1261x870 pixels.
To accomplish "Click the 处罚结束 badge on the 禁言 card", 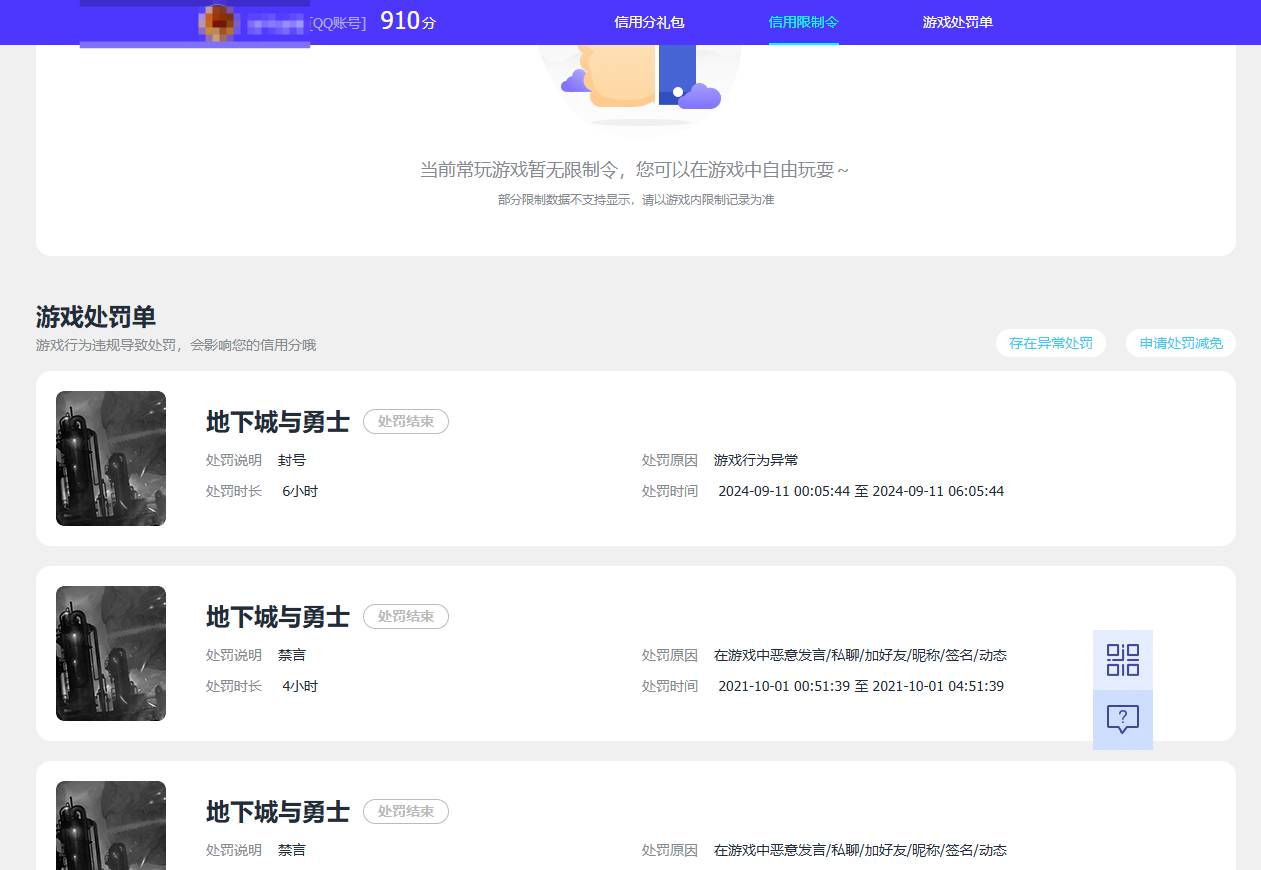I will 405,616.
